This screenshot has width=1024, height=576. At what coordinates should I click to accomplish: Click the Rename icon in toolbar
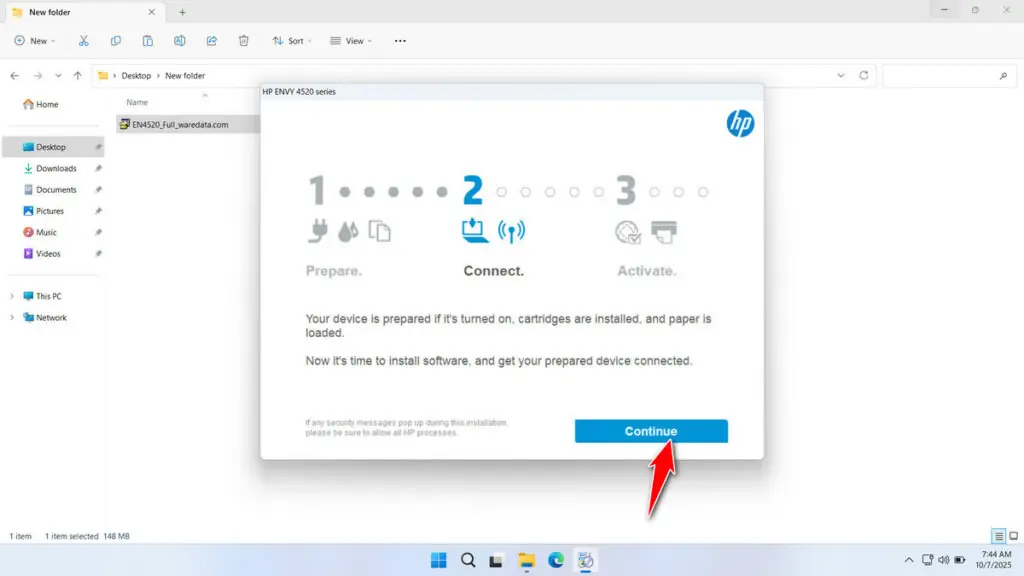point(180,41)
